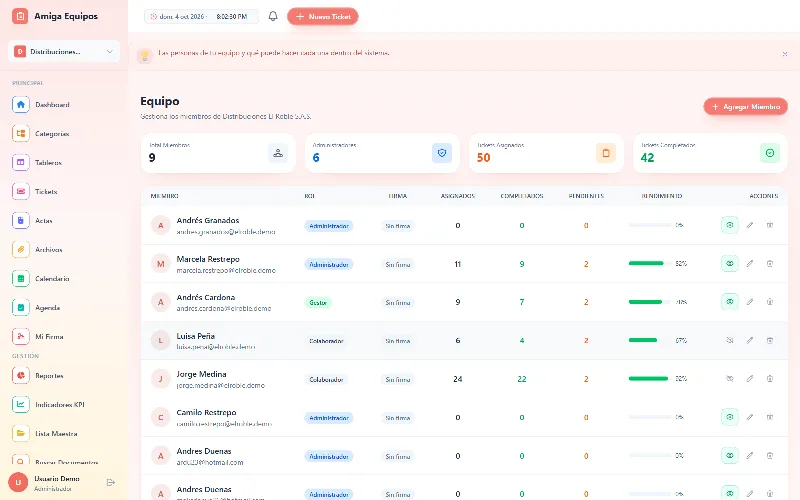Edit Luisa Peña with pencil icon

pyautogui.click(x=749, y=340)
